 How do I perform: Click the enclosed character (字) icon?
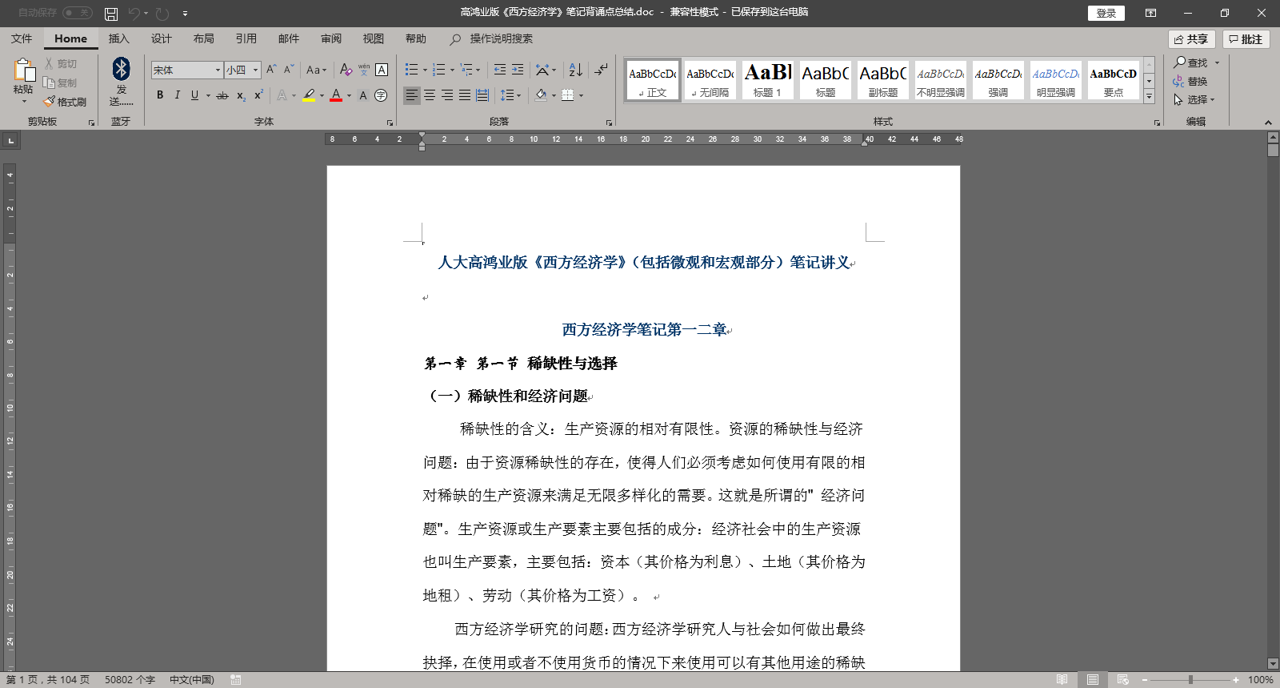tap(381, 96)
